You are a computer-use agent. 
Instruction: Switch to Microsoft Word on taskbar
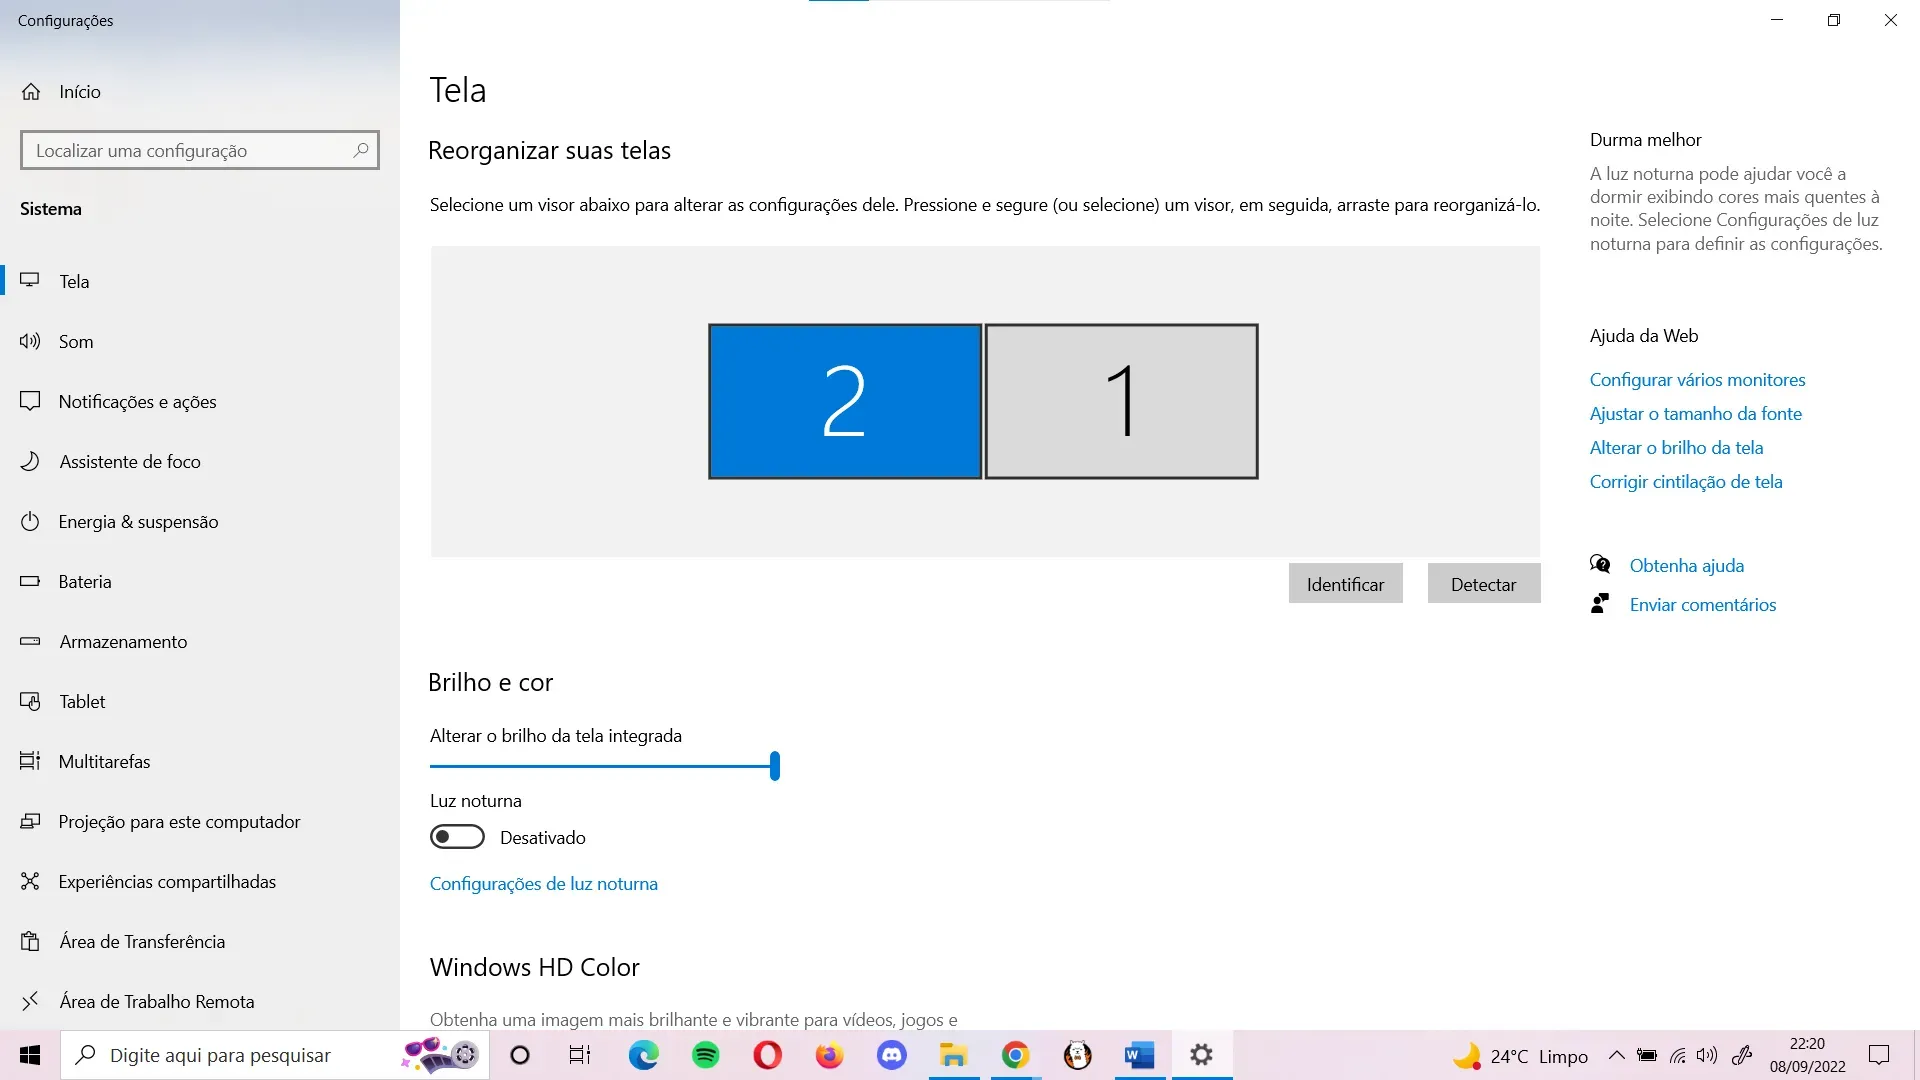(1140, 1055)
